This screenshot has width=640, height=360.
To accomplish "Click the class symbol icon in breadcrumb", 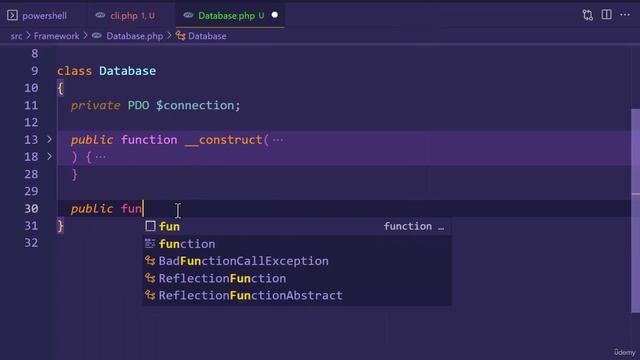I will (181, 36).
